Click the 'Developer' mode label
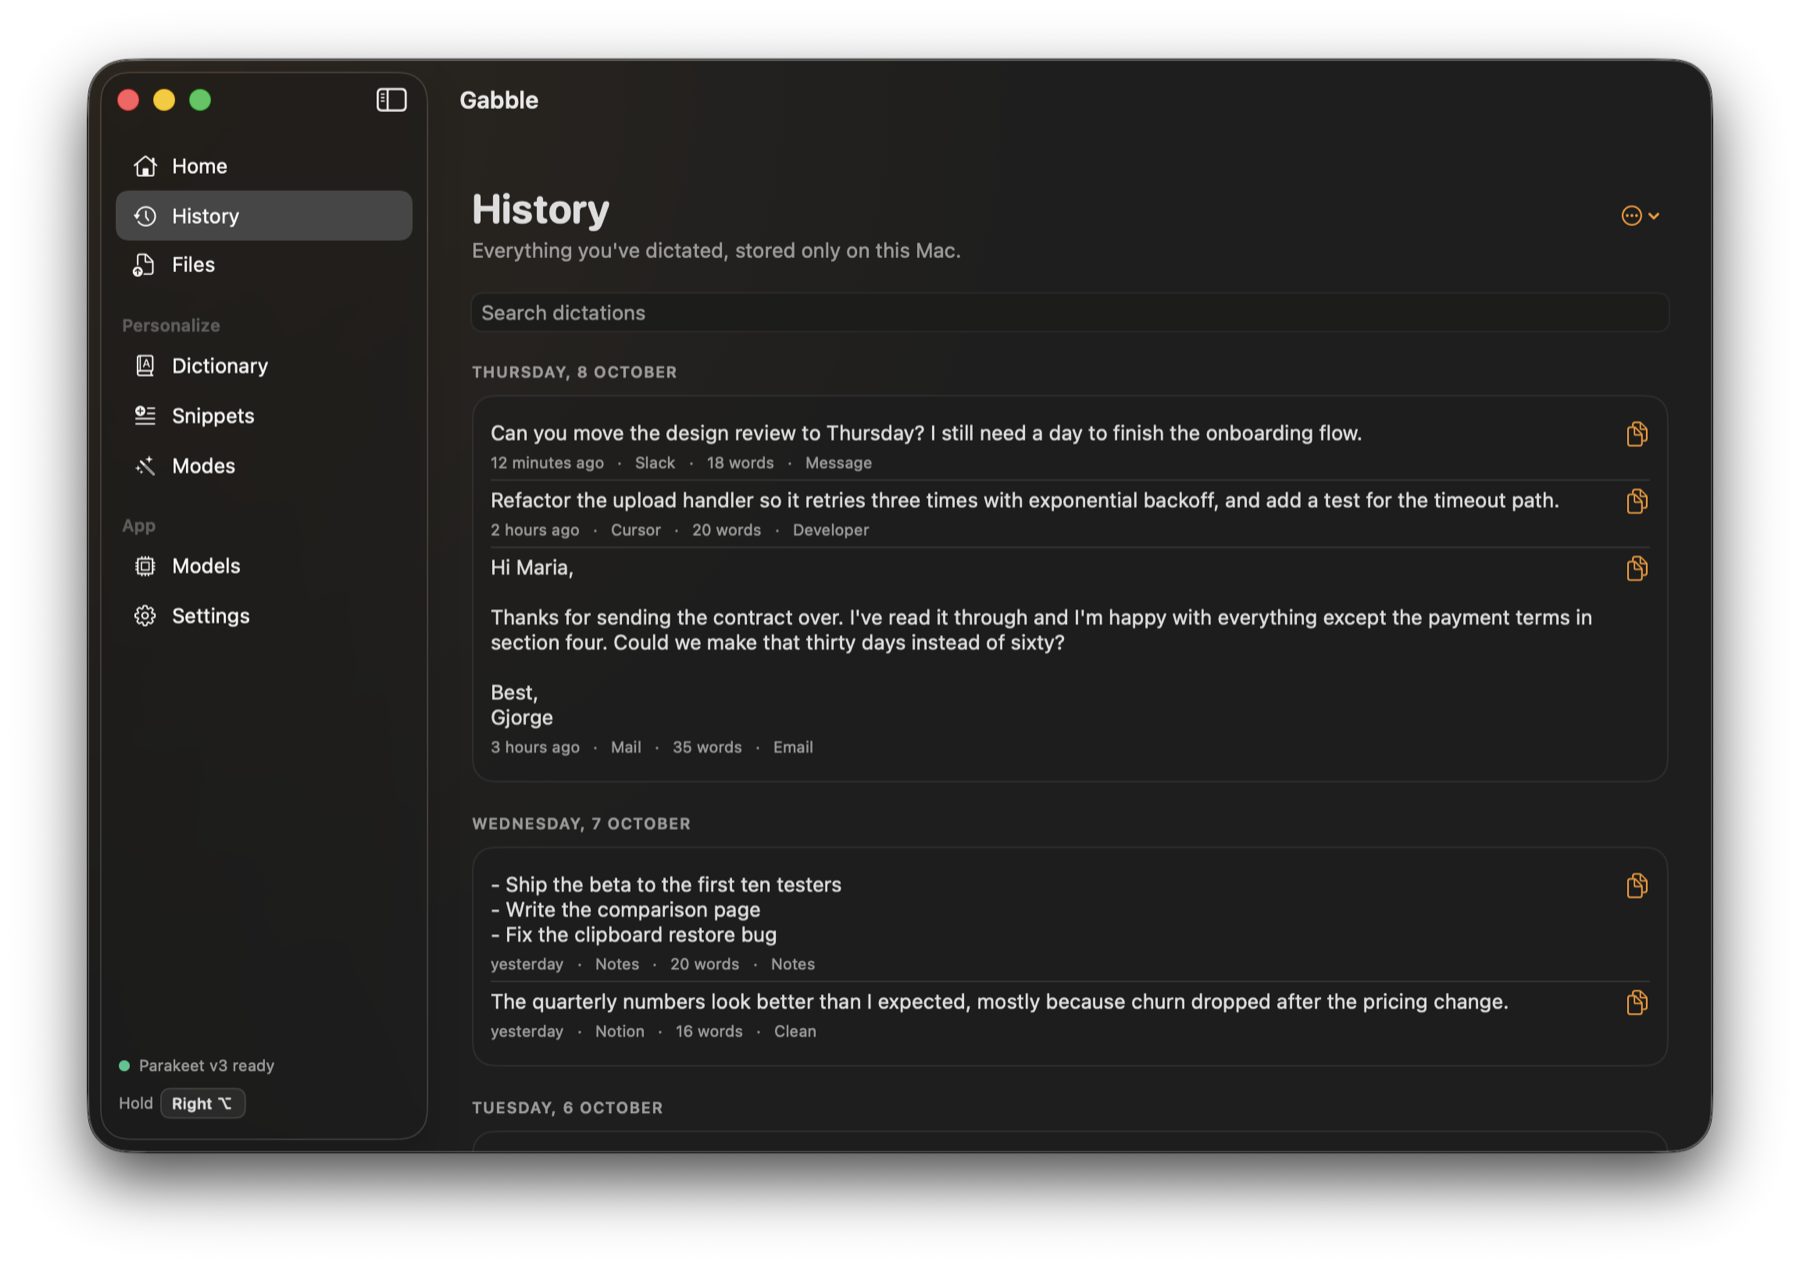Screen dimensions: 1800x1268 pyautogui.click(x=831, y=530)
